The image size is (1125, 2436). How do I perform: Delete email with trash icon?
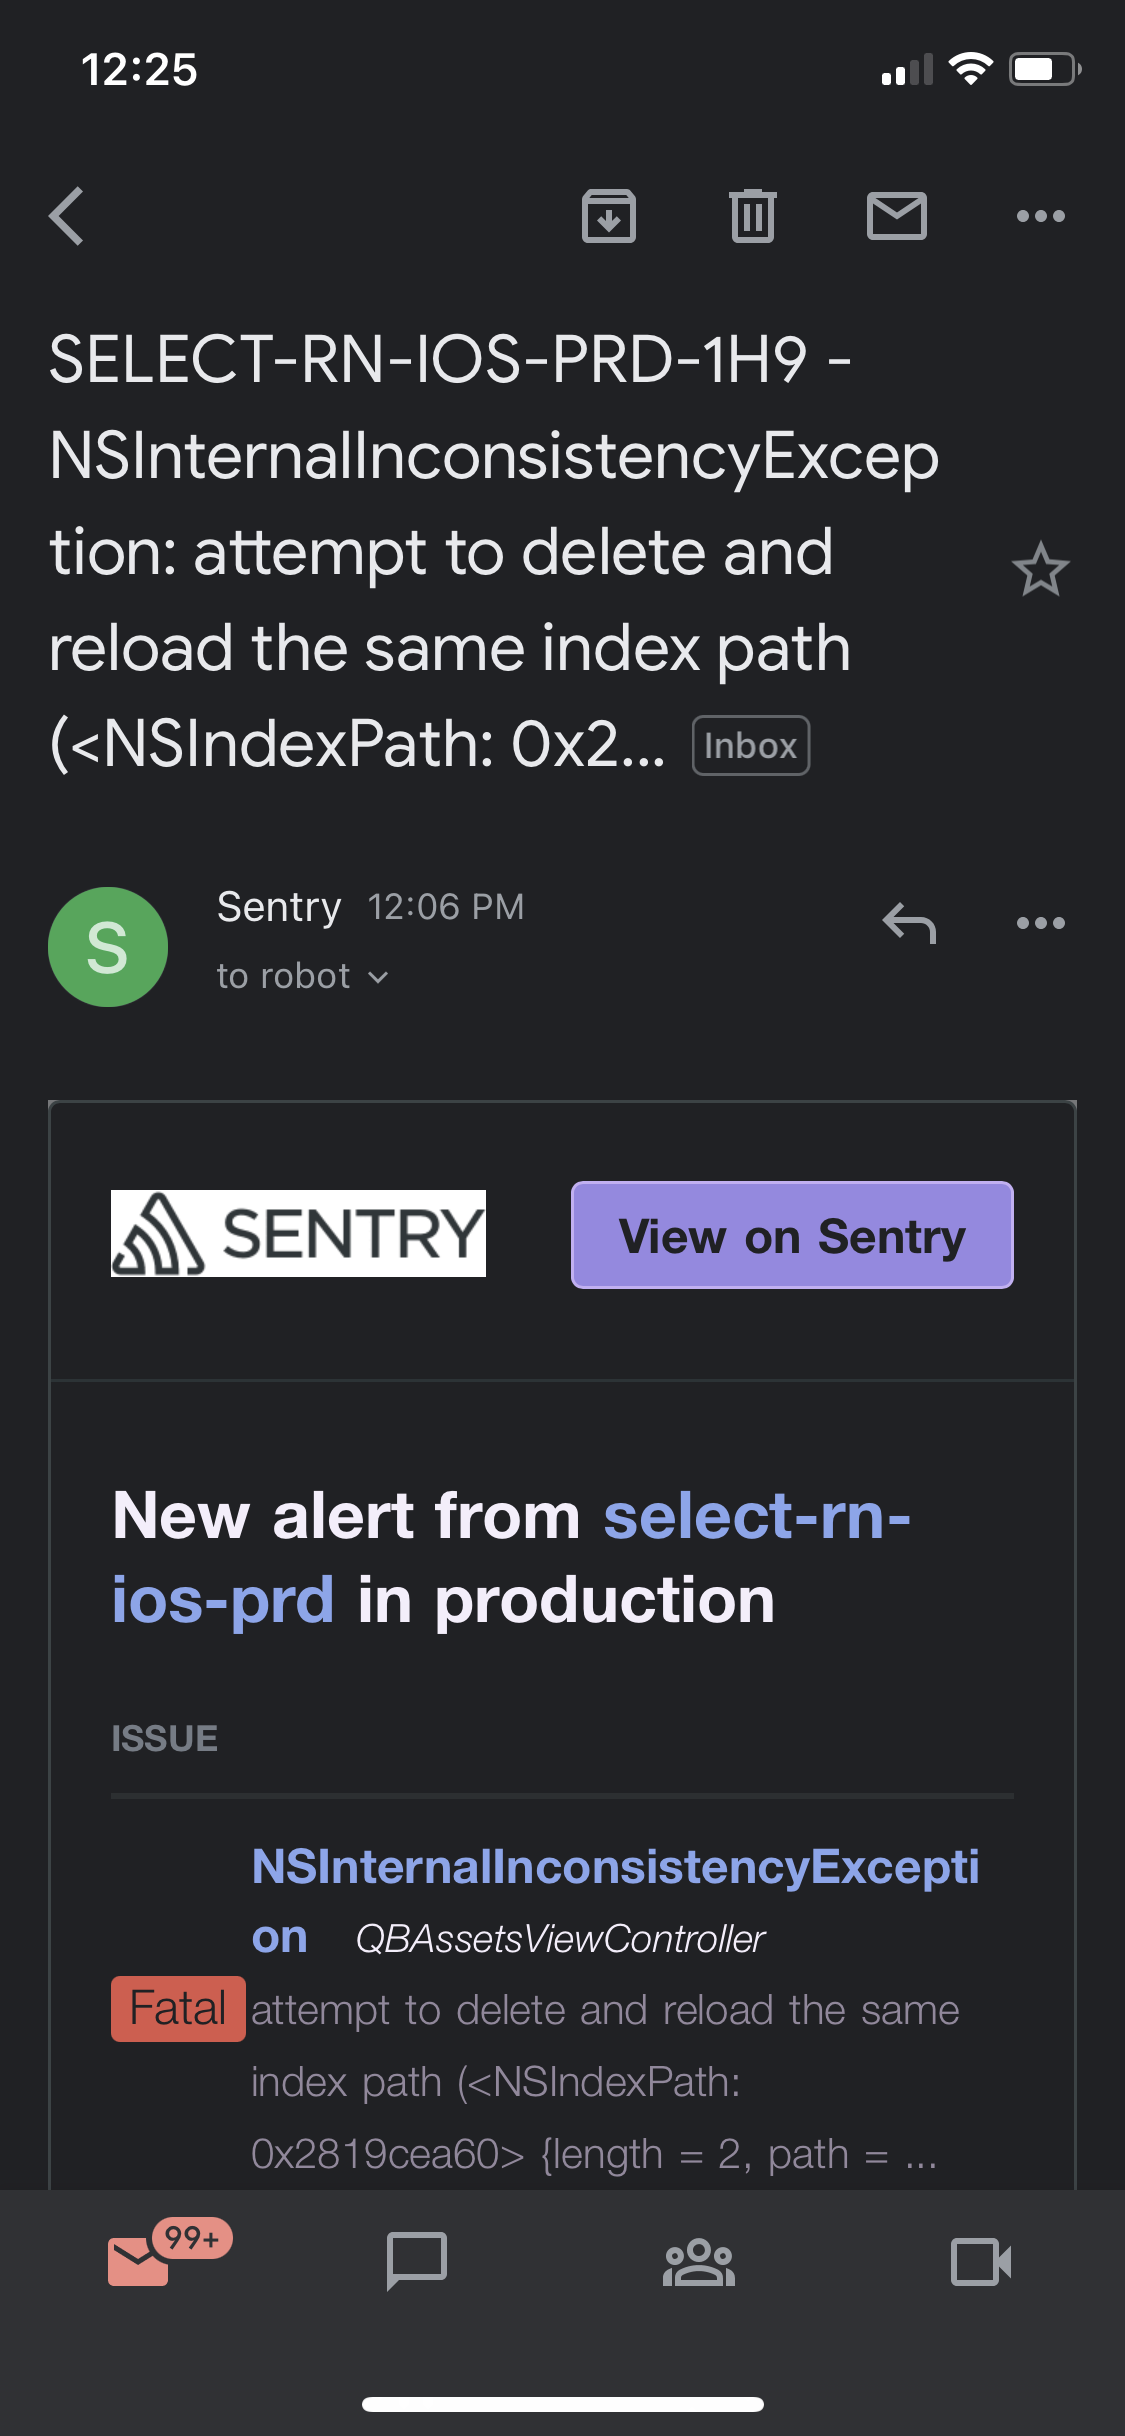click(753, 216)
